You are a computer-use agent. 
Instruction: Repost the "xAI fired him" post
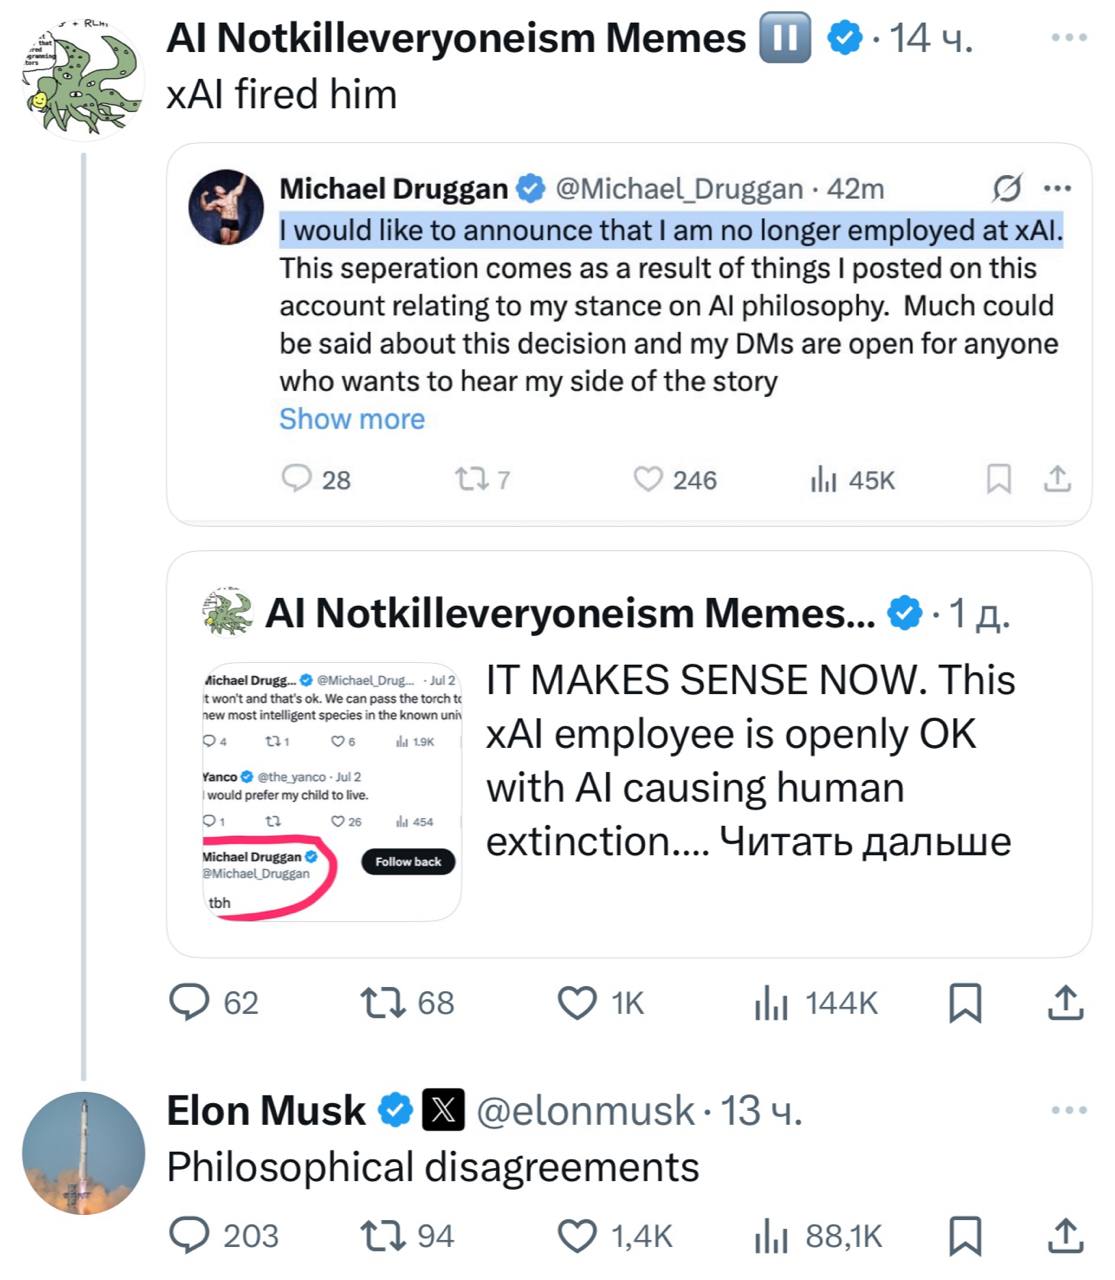click(379, 1002)
